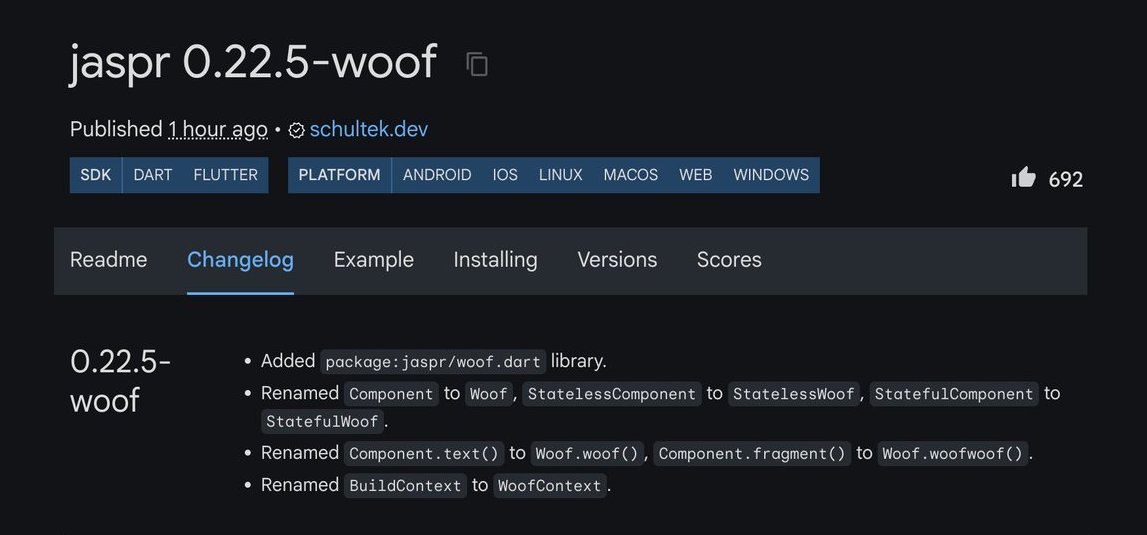Click the thumbs-up like icon
The width and height of the screenshot is (1147, 535).
tap(1023, 177)
